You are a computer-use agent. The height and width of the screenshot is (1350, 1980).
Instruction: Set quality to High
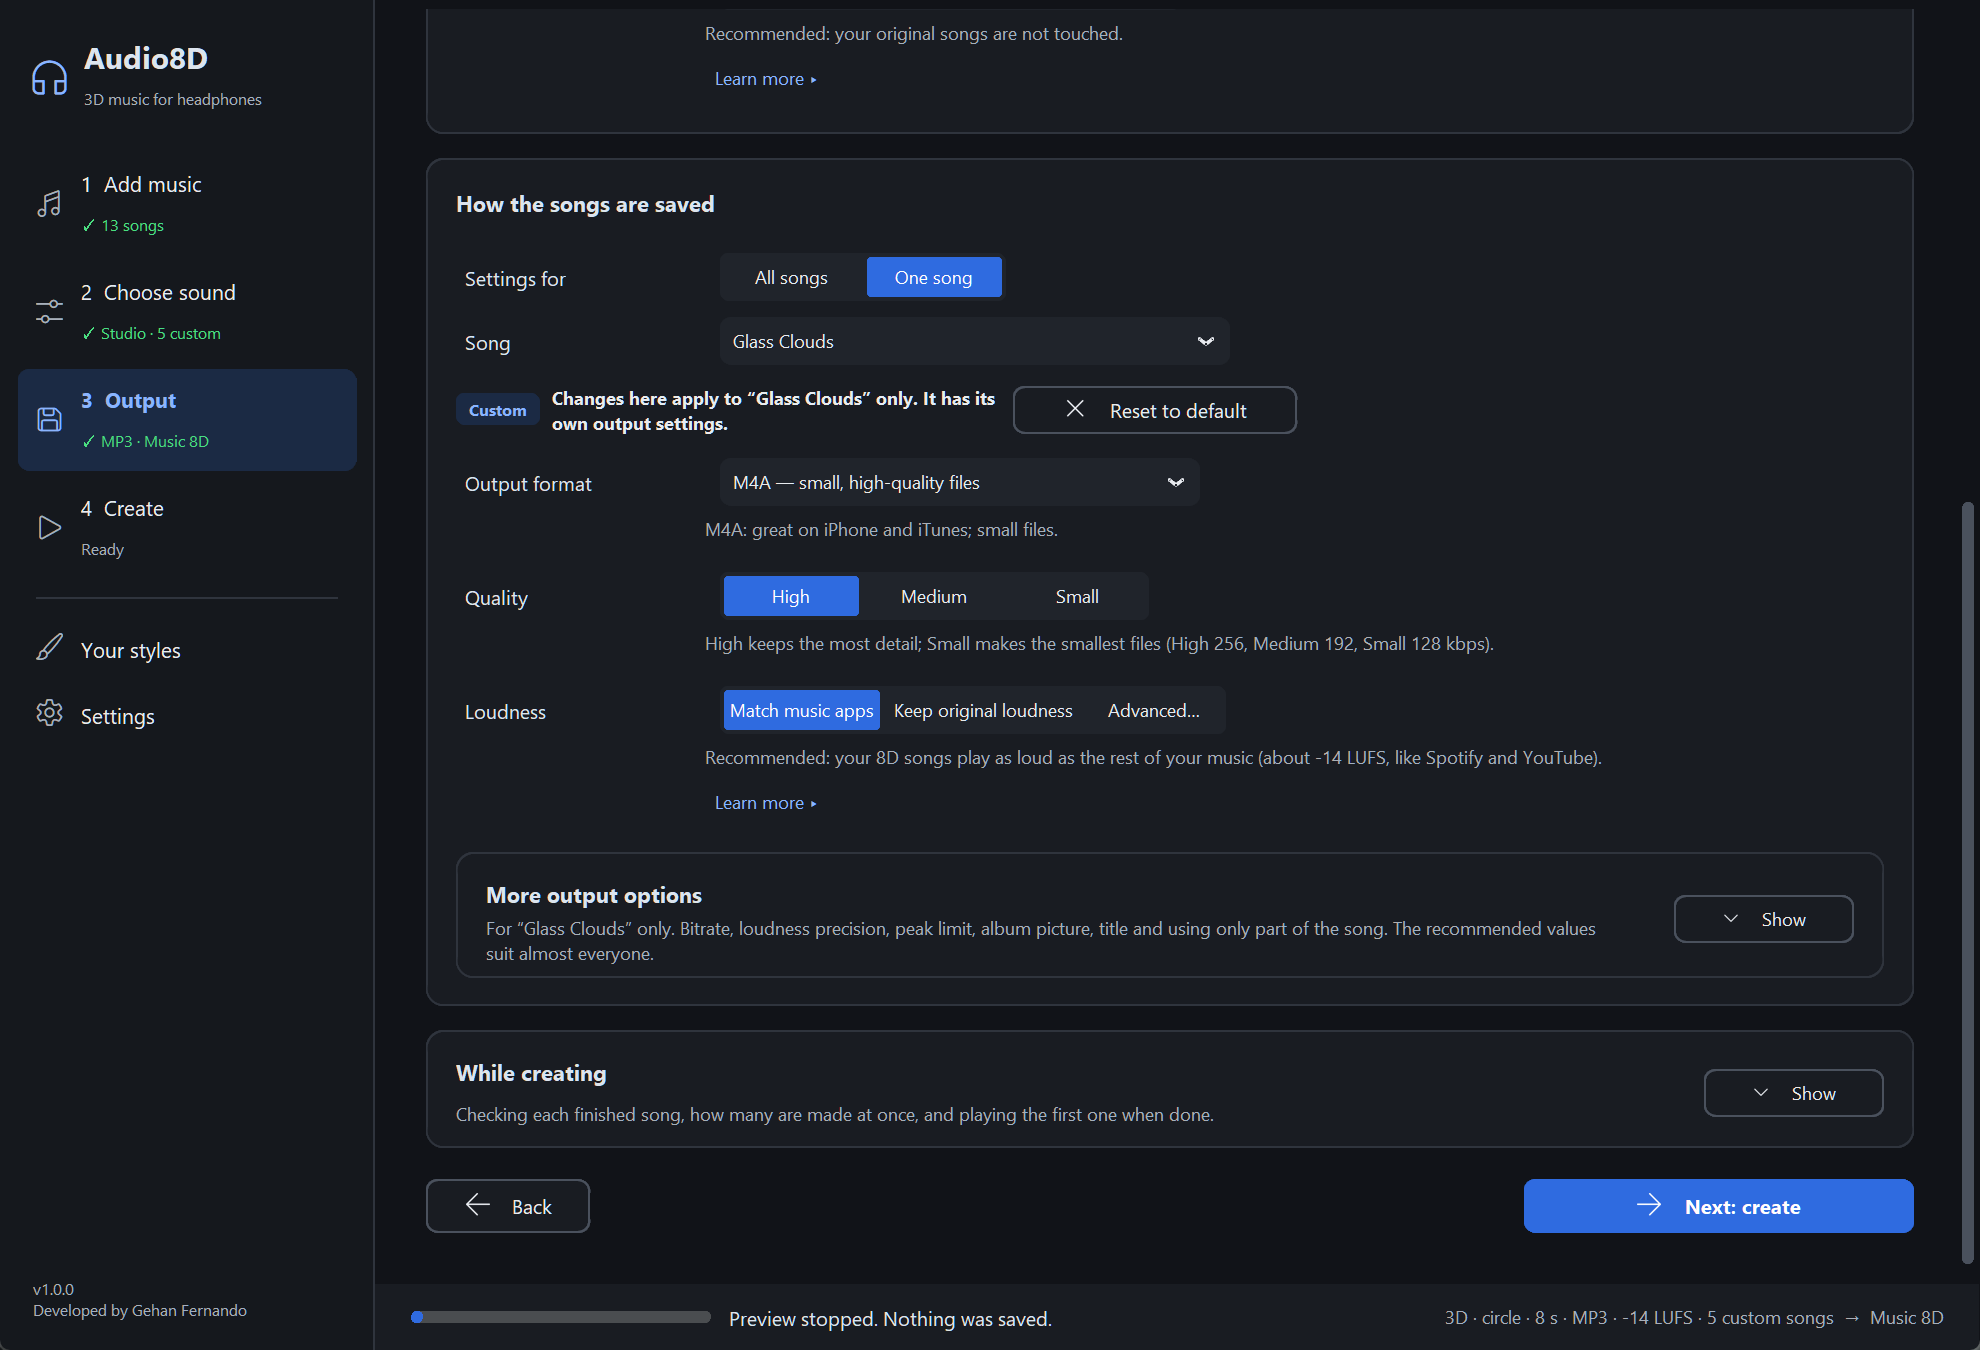(791, 596)
